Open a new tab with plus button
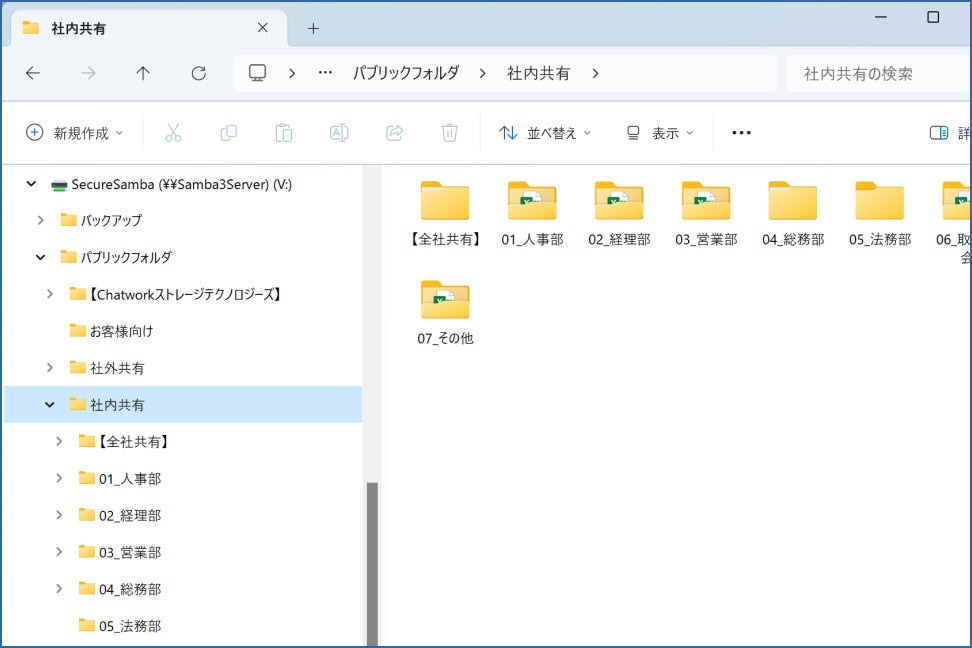Viewport: 972px width, 648px height. 313,29
